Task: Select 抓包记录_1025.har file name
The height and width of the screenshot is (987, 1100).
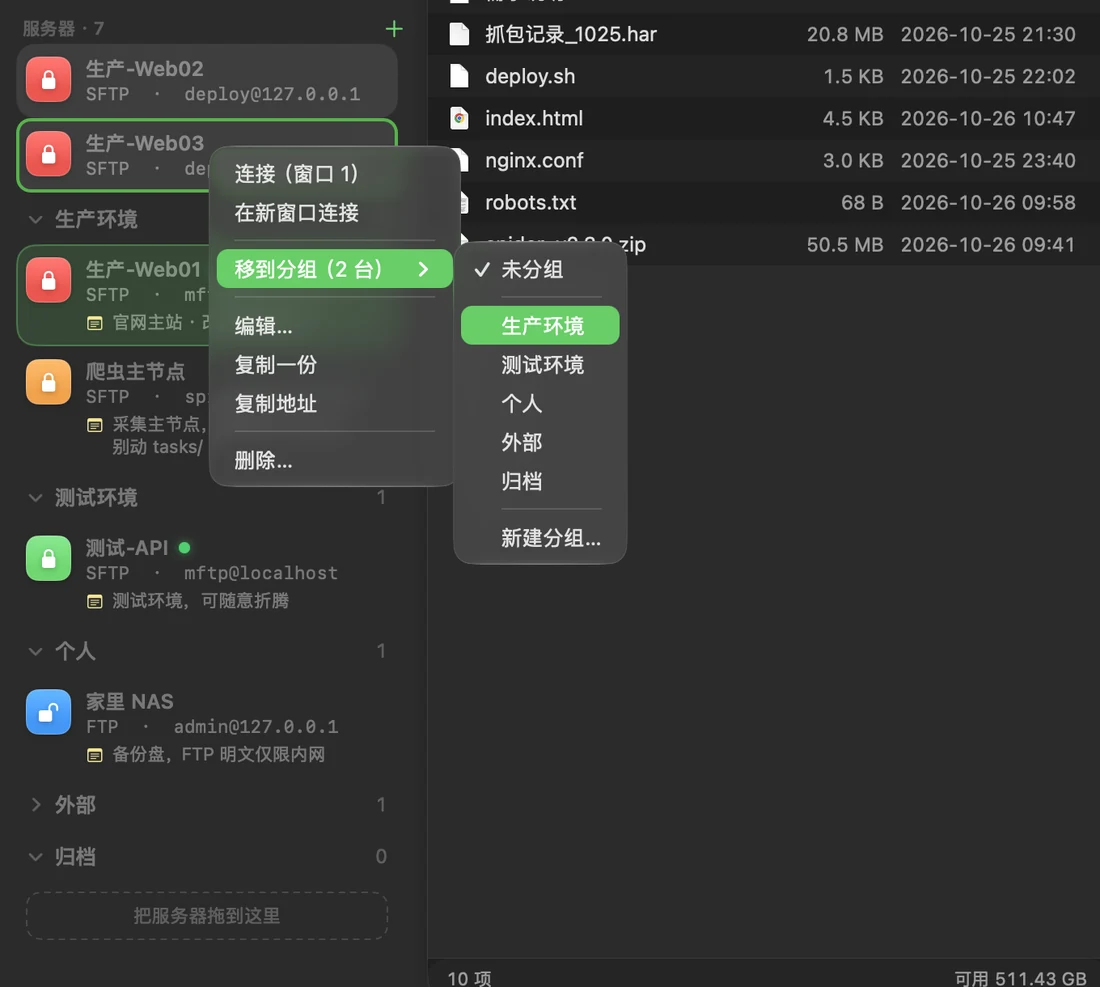Action: point(571,34)
